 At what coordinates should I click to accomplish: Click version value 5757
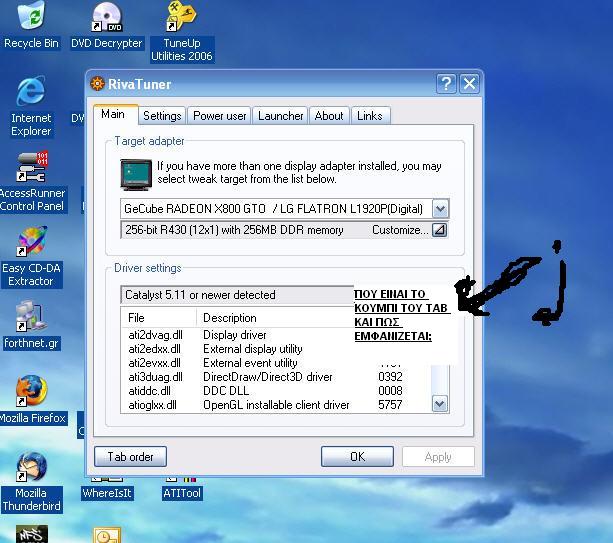coord(390,405)
